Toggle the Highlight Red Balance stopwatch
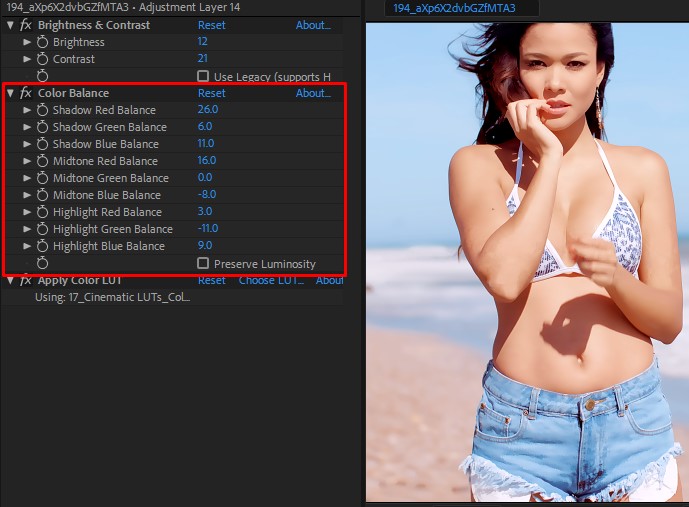689x507 pixels. (x=42, y=212)
